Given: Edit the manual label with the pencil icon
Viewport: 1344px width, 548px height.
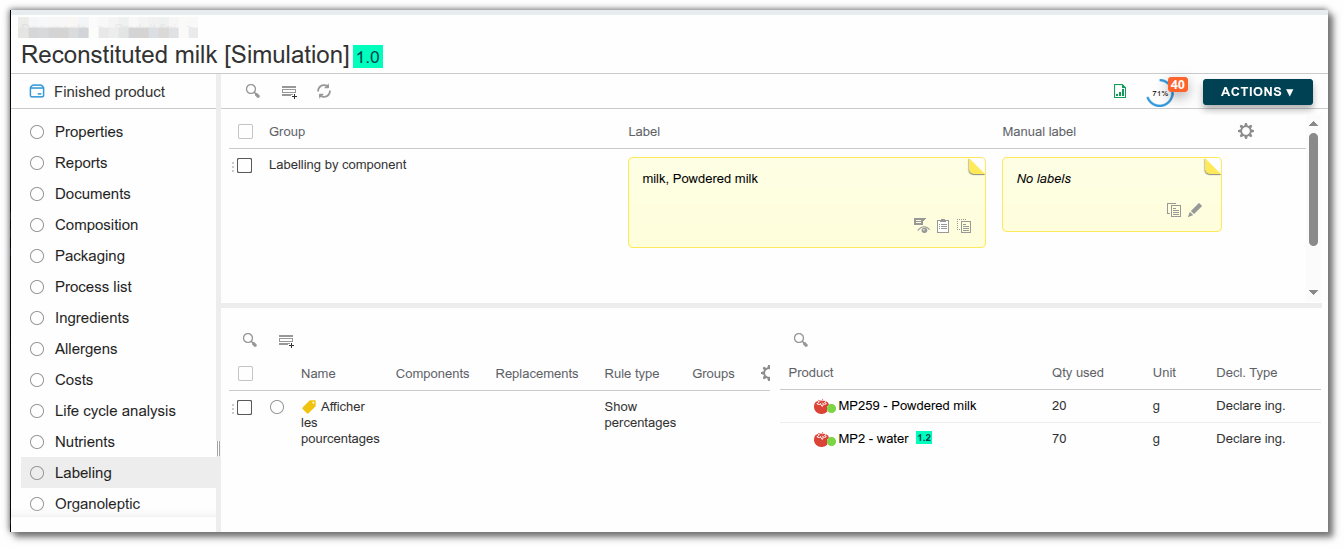Looking at the screenshot, I should (1195, 210).
